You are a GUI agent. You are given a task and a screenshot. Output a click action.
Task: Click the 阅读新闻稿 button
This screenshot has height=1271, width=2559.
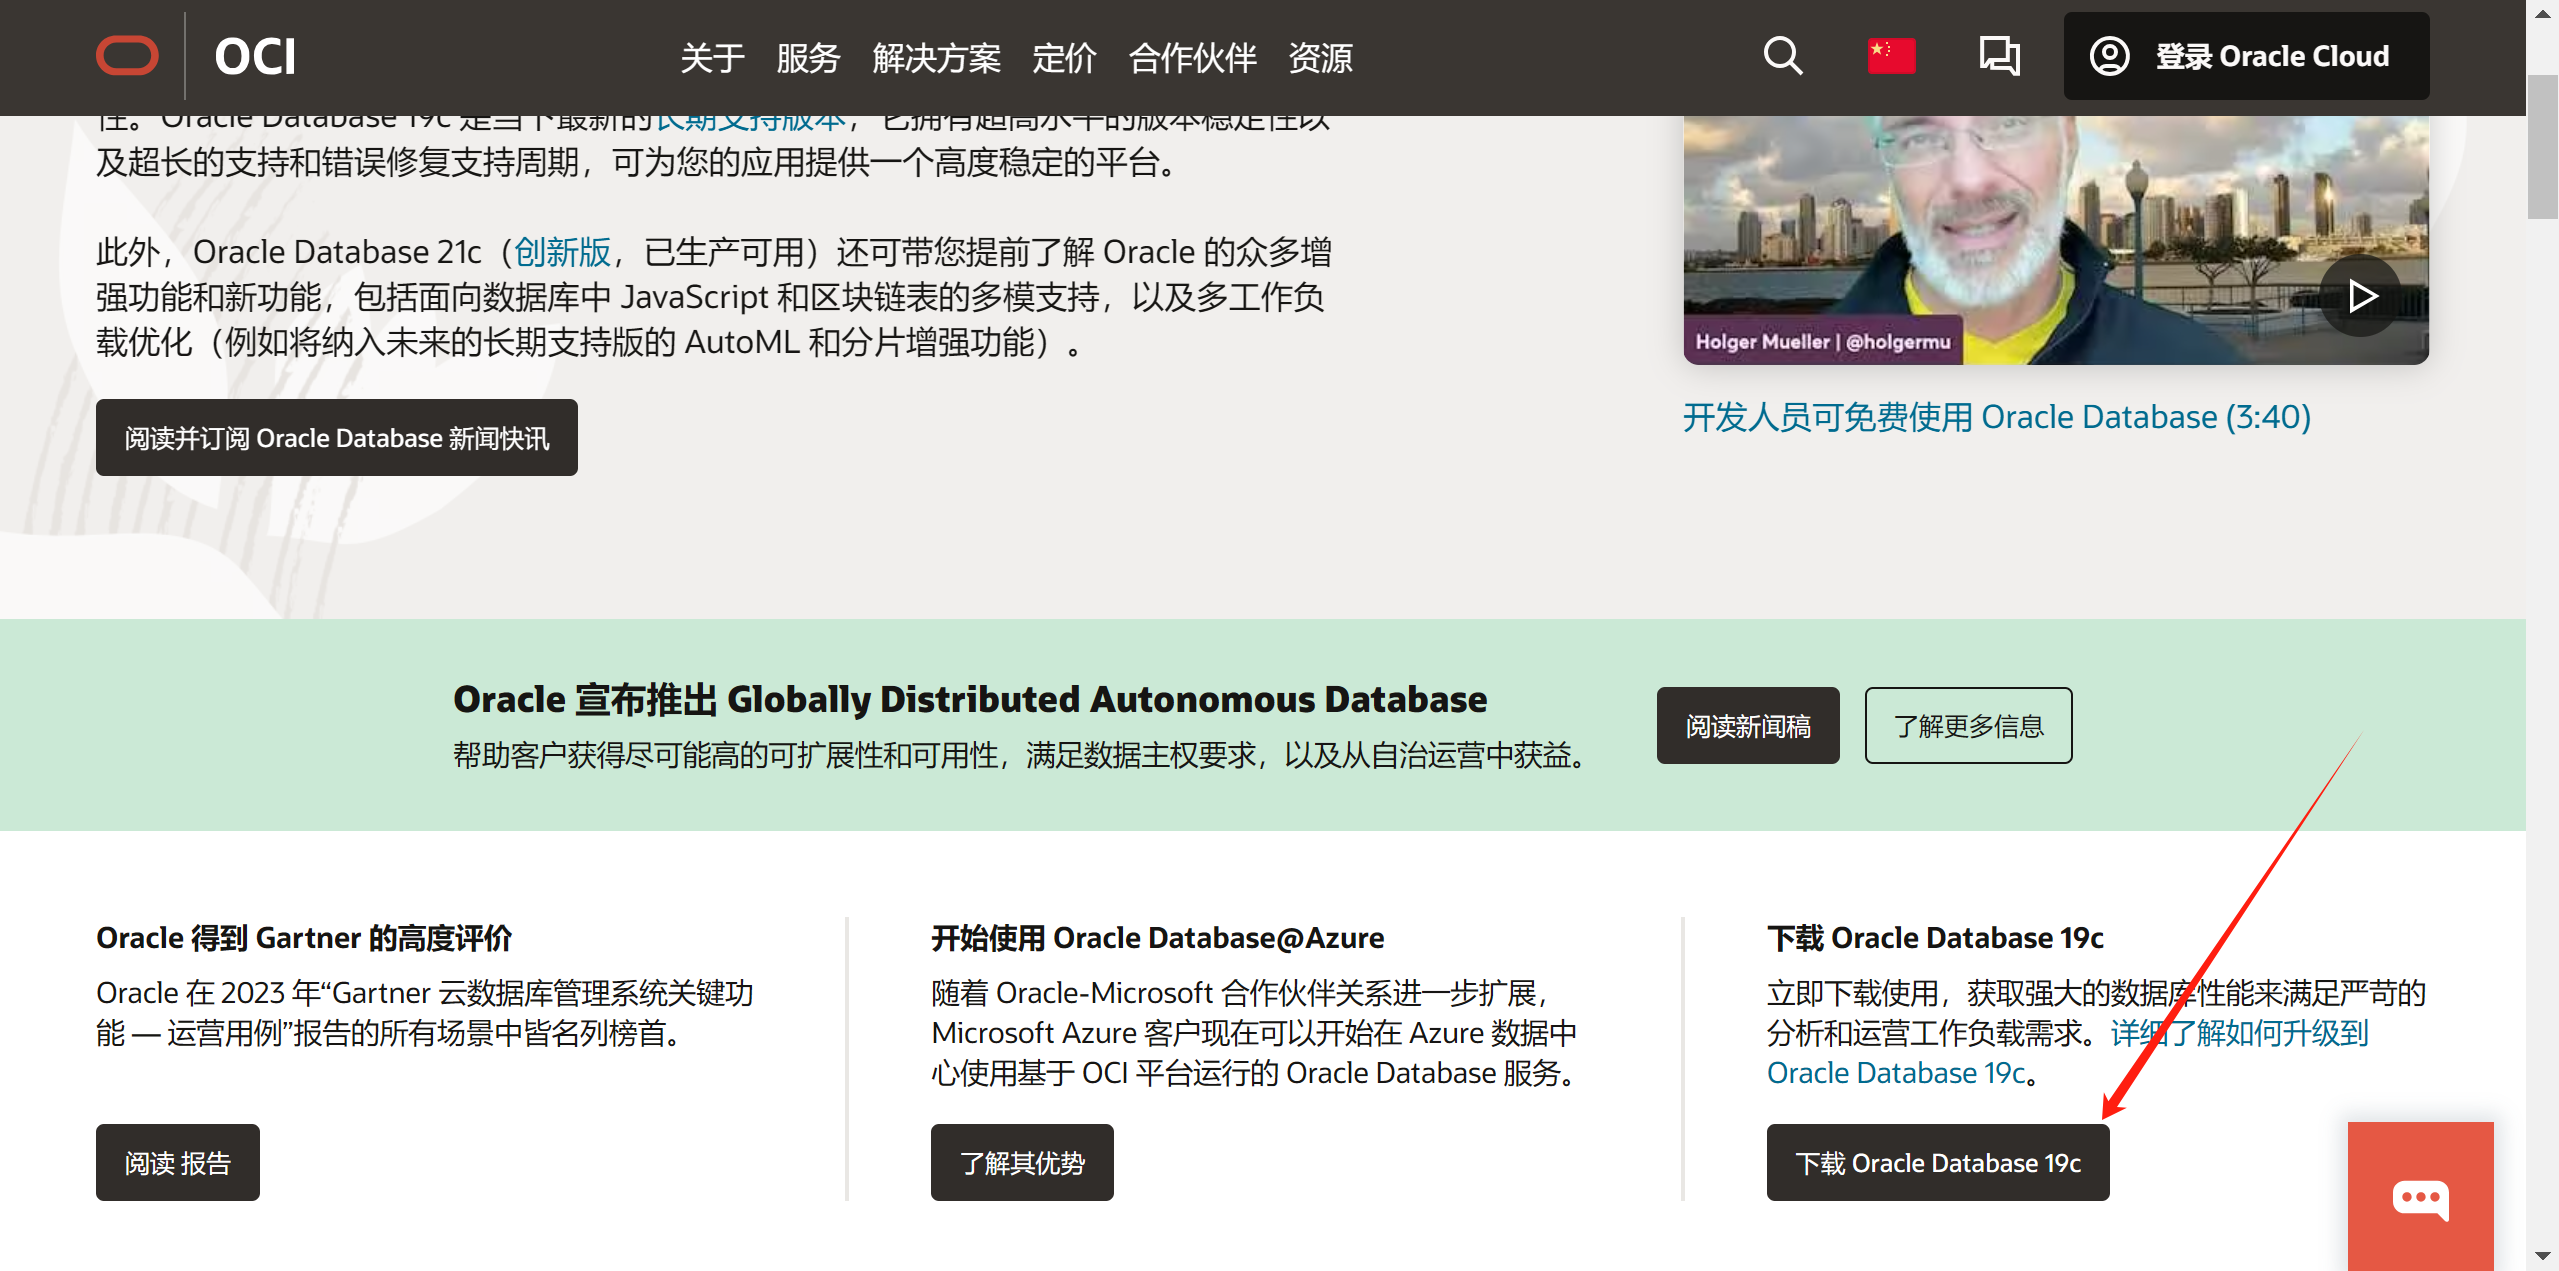1748,726
